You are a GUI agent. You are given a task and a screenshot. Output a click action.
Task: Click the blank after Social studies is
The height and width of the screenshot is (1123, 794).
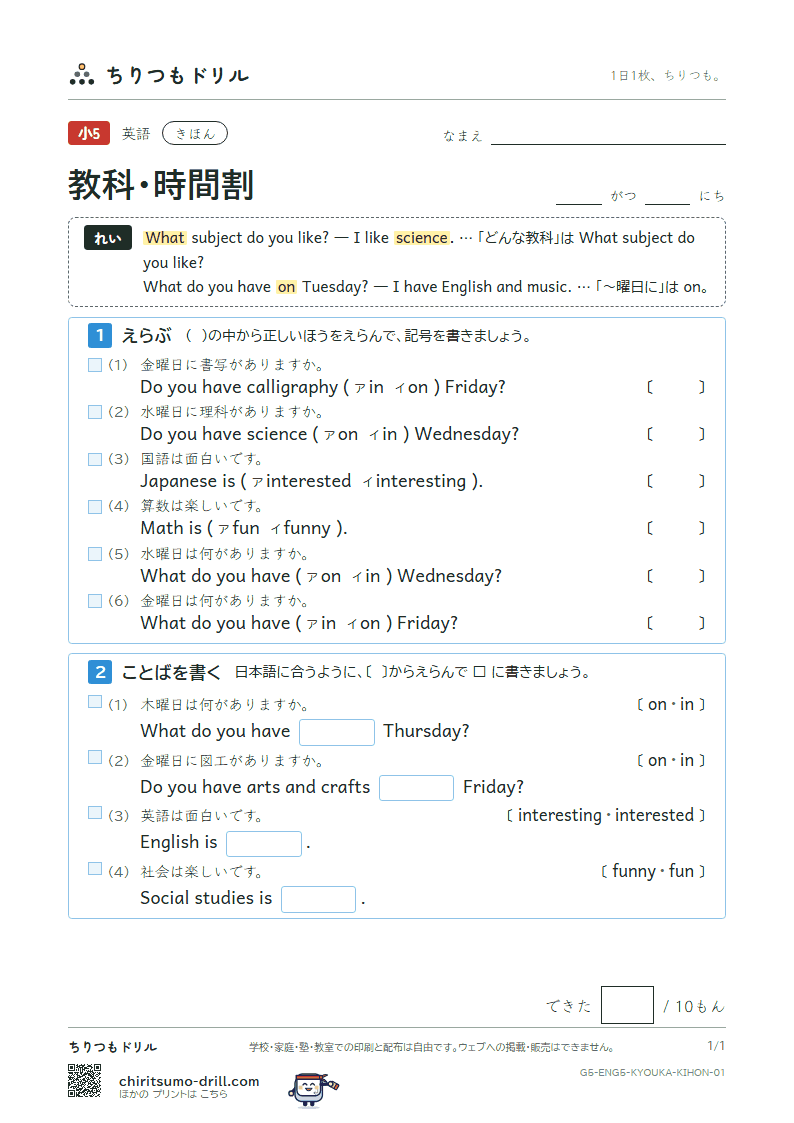[318, 899]
